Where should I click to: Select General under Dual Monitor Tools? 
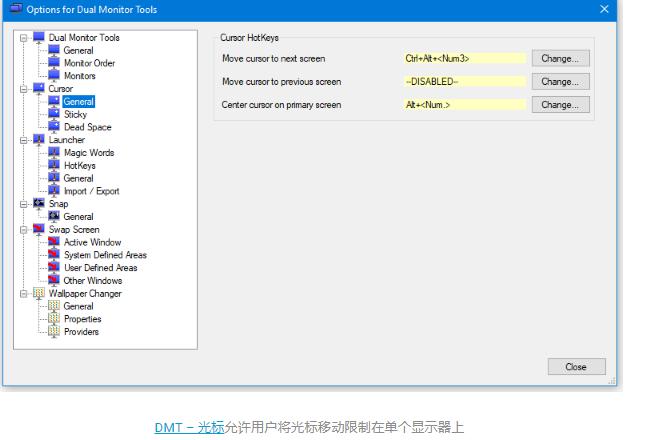click(78, 50)
